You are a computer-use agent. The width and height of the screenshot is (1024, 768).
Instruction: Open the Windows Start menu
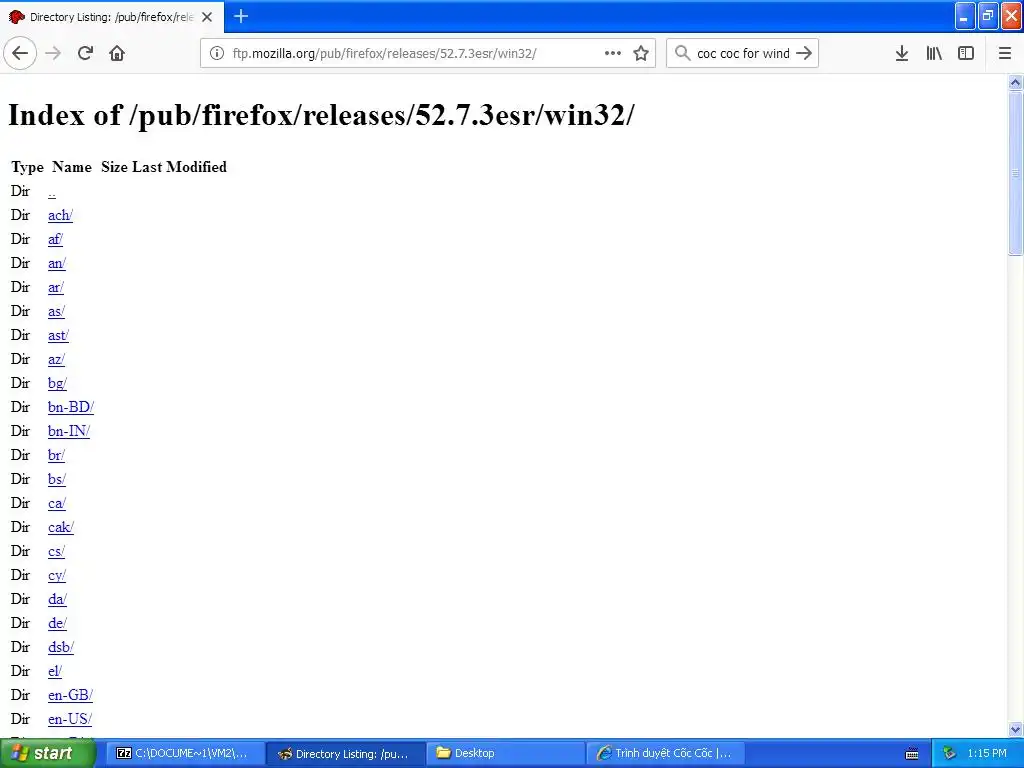click(48, 753)
